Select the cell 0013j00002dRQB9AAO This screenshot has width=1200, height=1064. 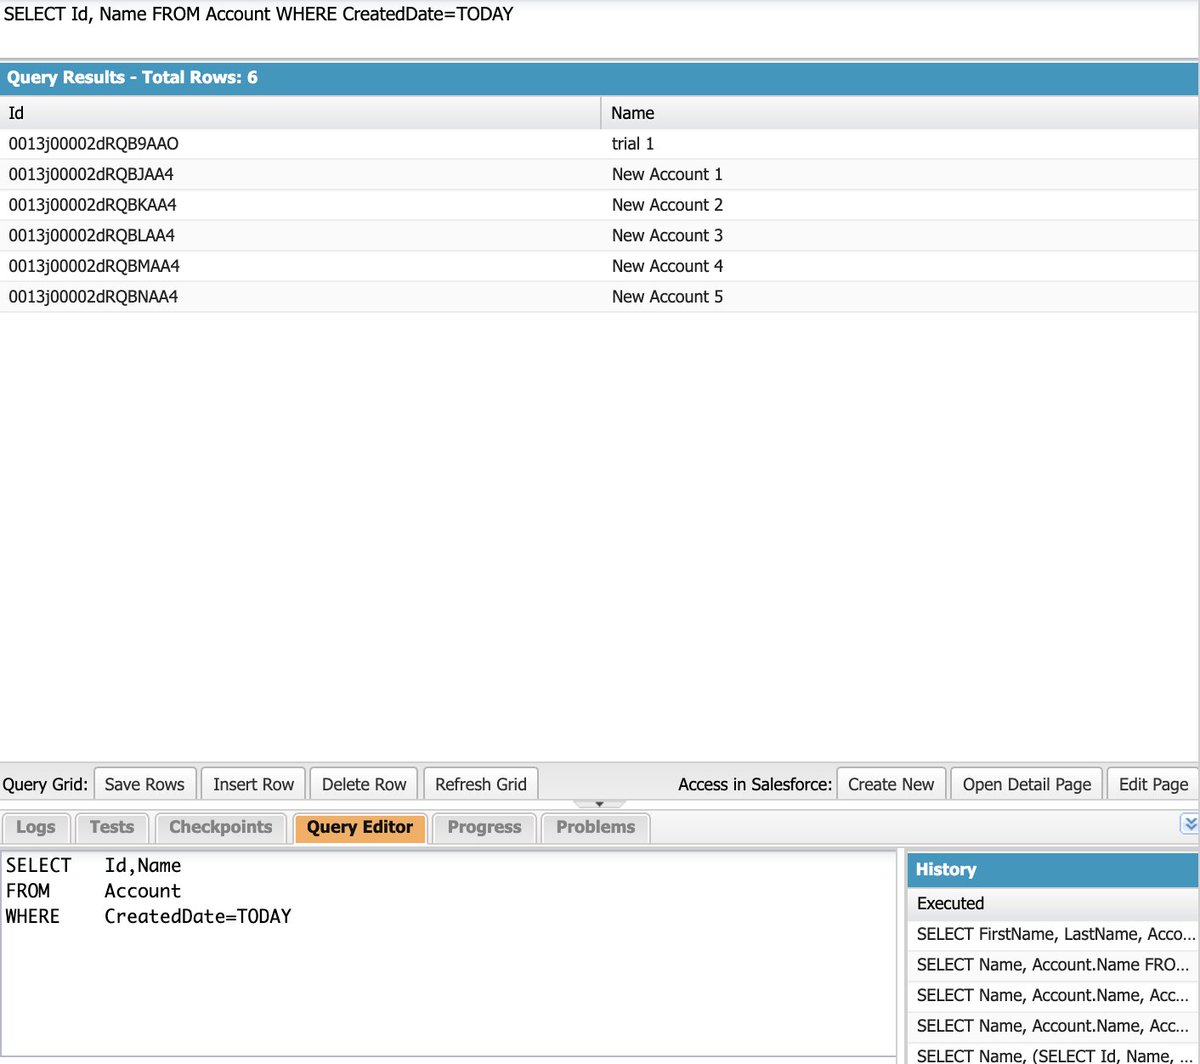(x=300, y=144)
